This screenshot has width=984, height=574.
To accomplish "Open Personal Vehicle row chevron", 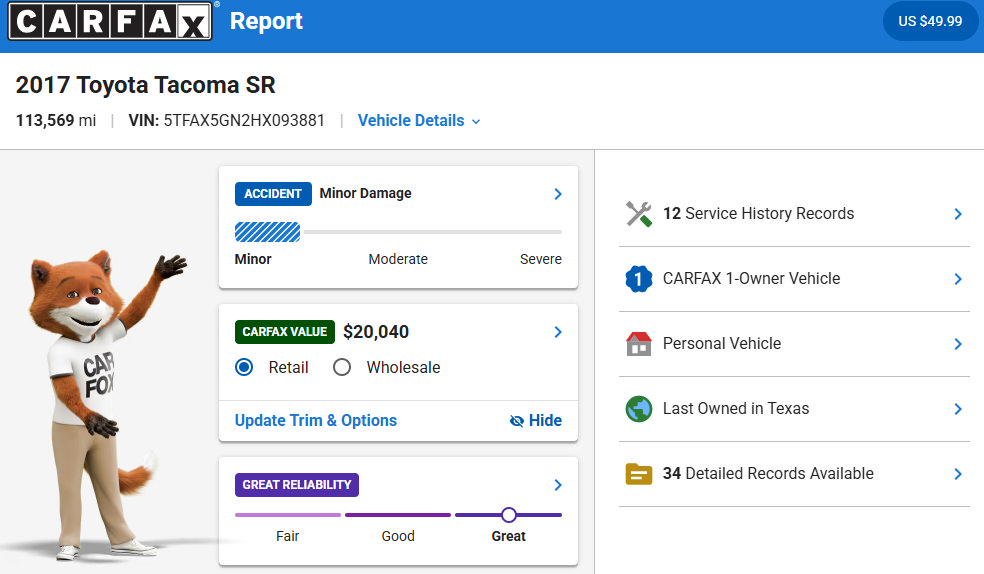I will point(958,344).
